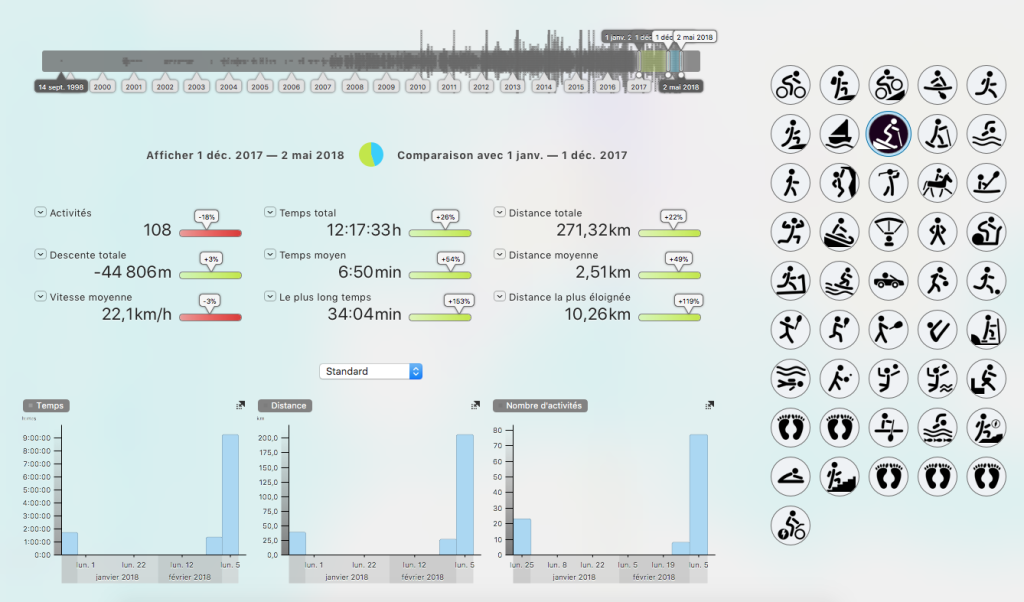
Task: Pick the rock climbing icon
Action: [x=839, y=180]
